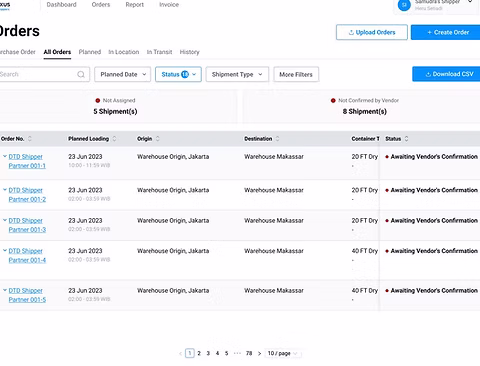The height and width of the screenshot is (366, 480).
Task: Expand row DTD Shipper Partner 001-1
Action: tap(5, 156)
